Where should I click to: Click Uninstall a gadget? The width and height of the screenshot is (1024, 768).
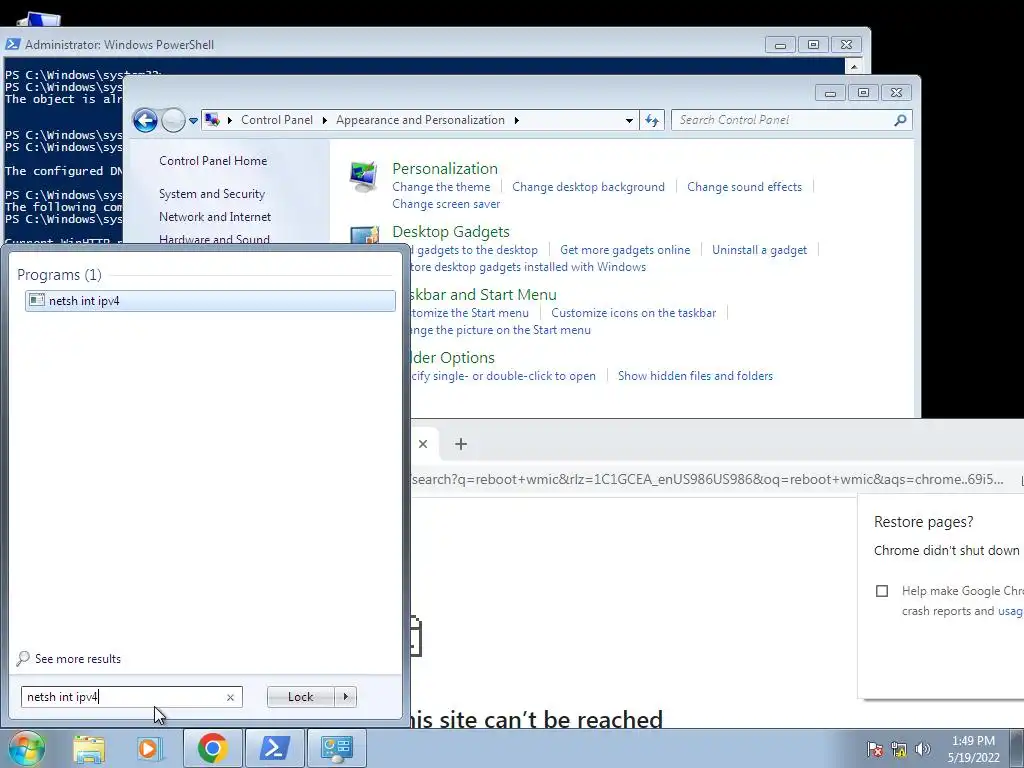(760, 250)
